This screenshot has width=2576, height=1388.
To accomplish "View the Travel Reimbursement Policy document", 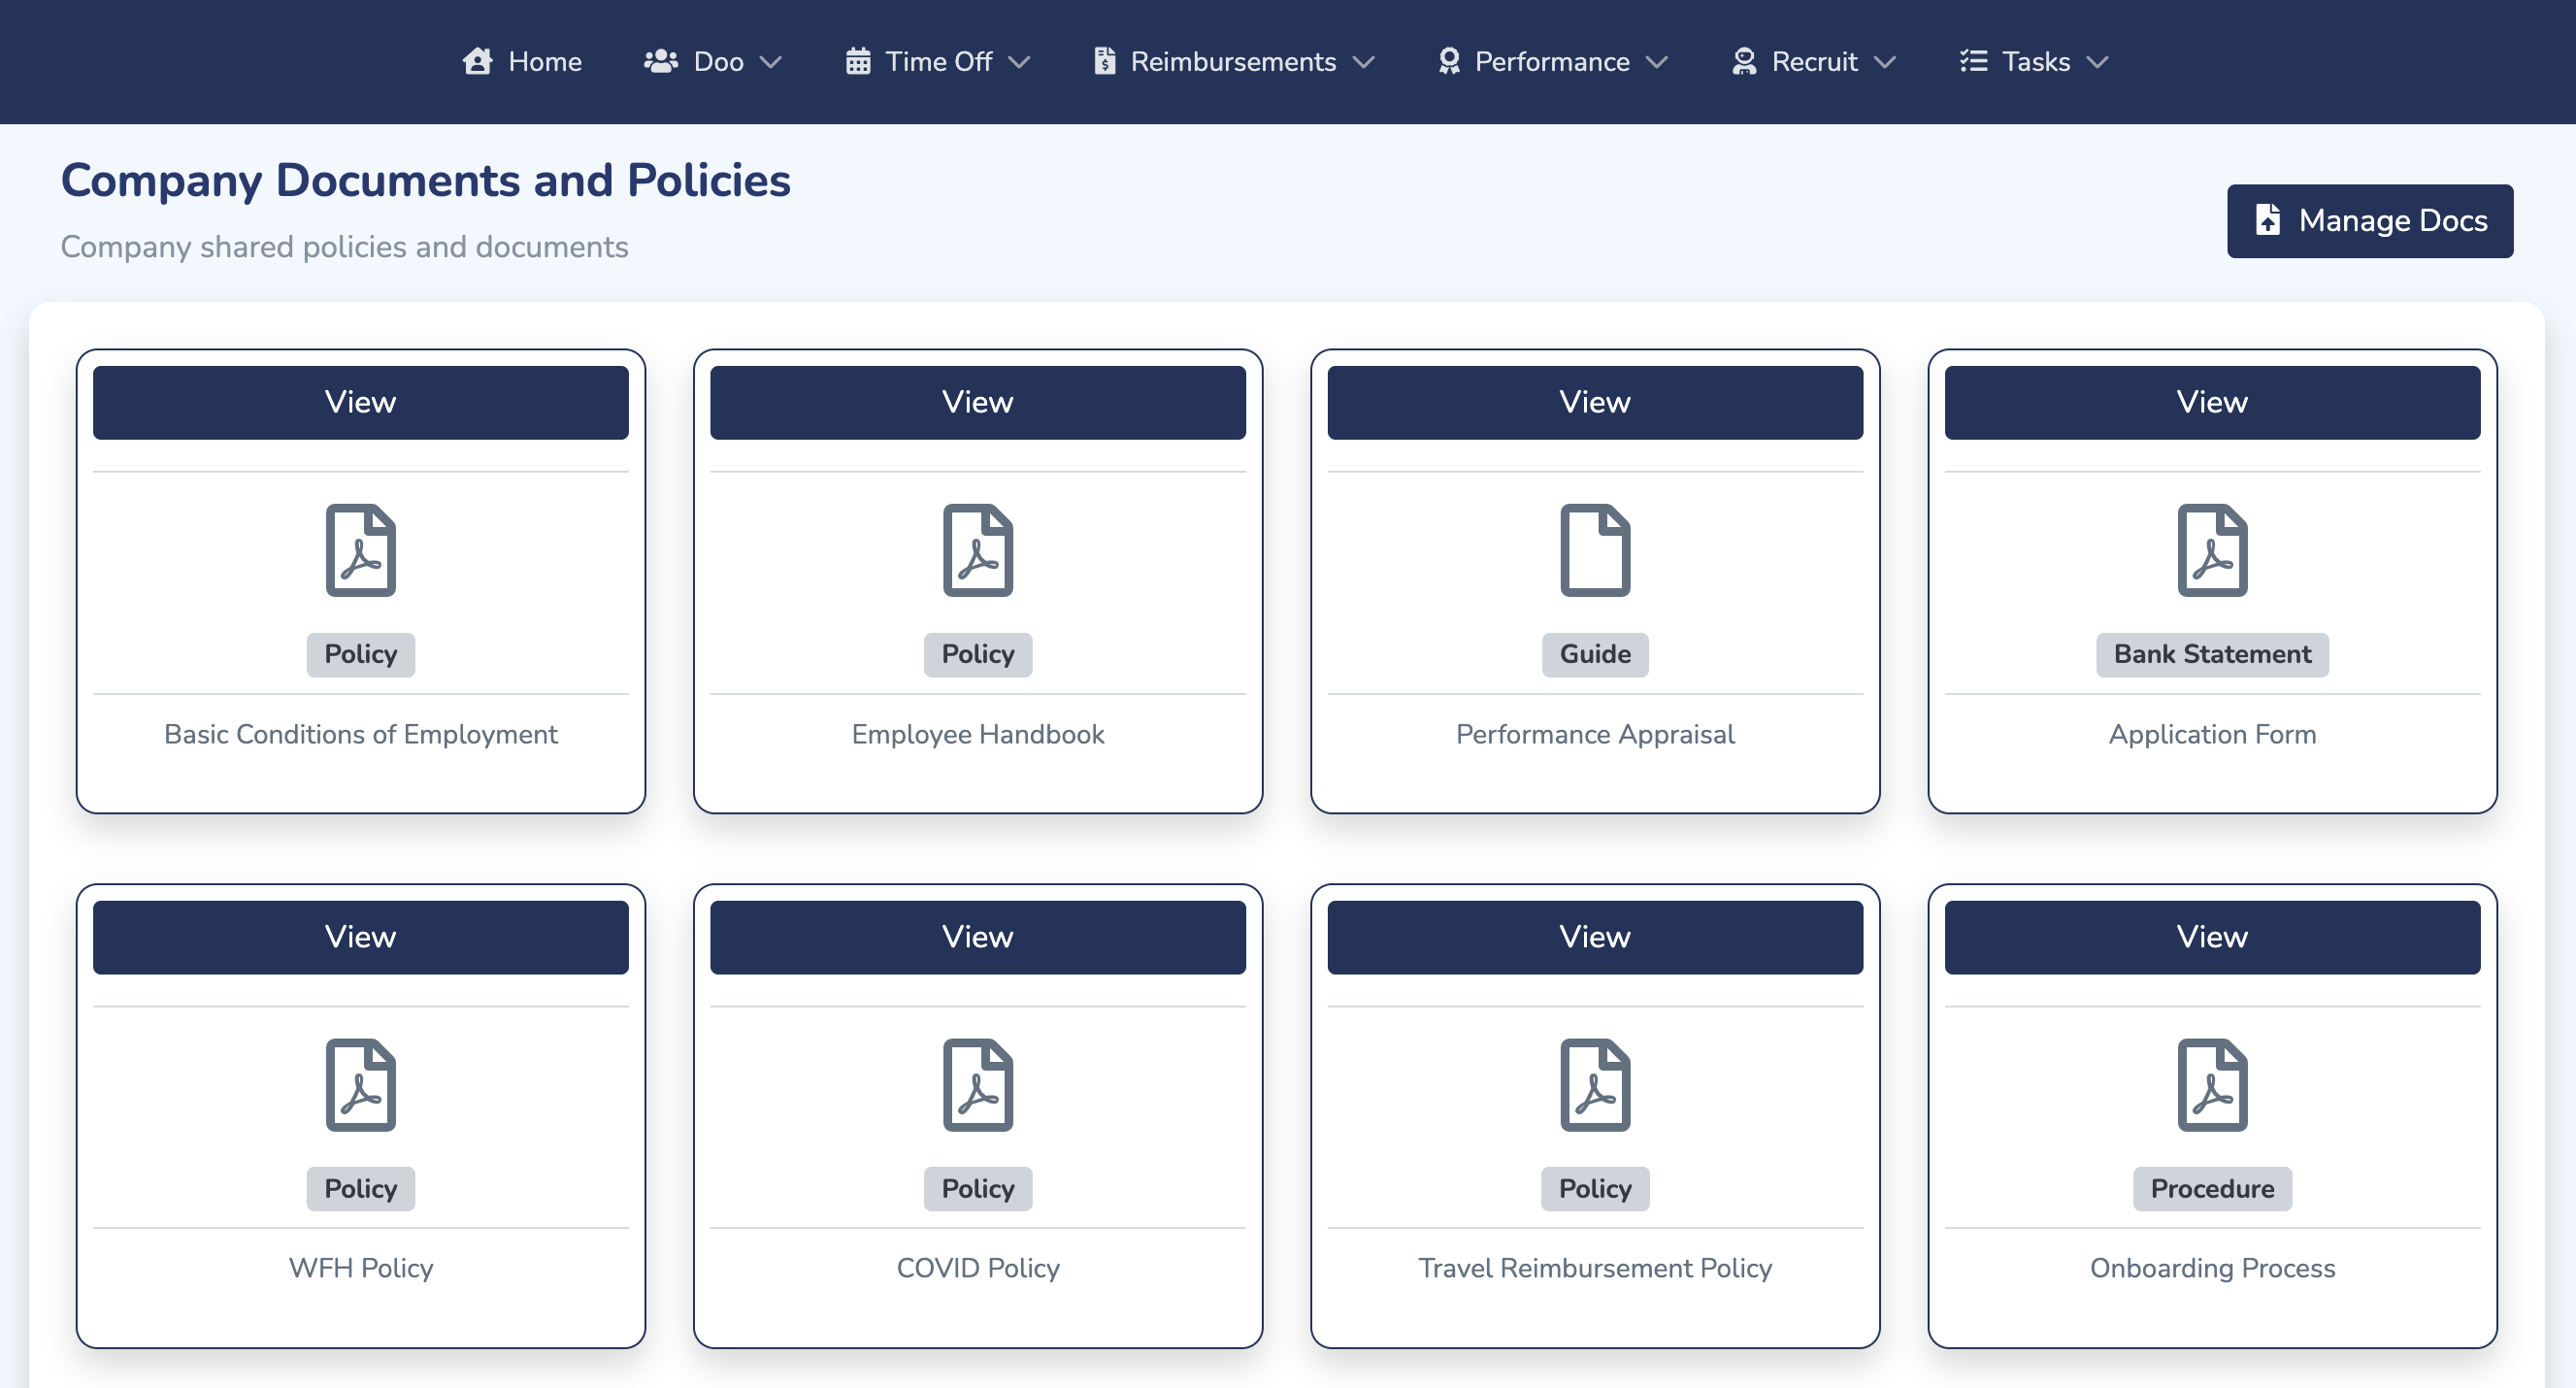I will coord(1595,937).
